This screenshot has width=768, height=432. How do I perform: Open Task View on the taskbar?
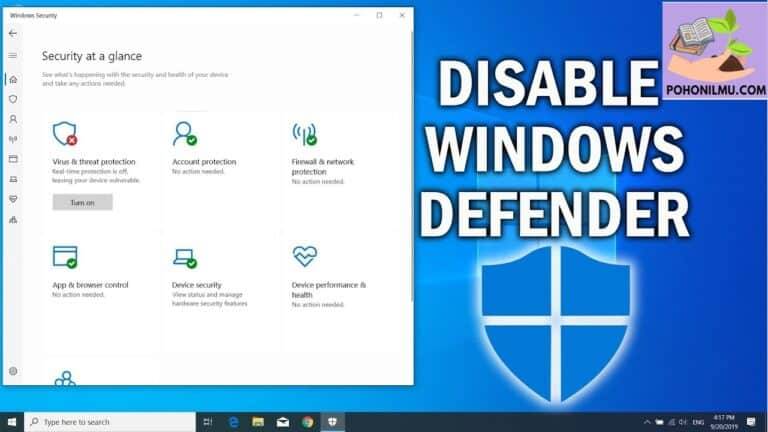208,422
